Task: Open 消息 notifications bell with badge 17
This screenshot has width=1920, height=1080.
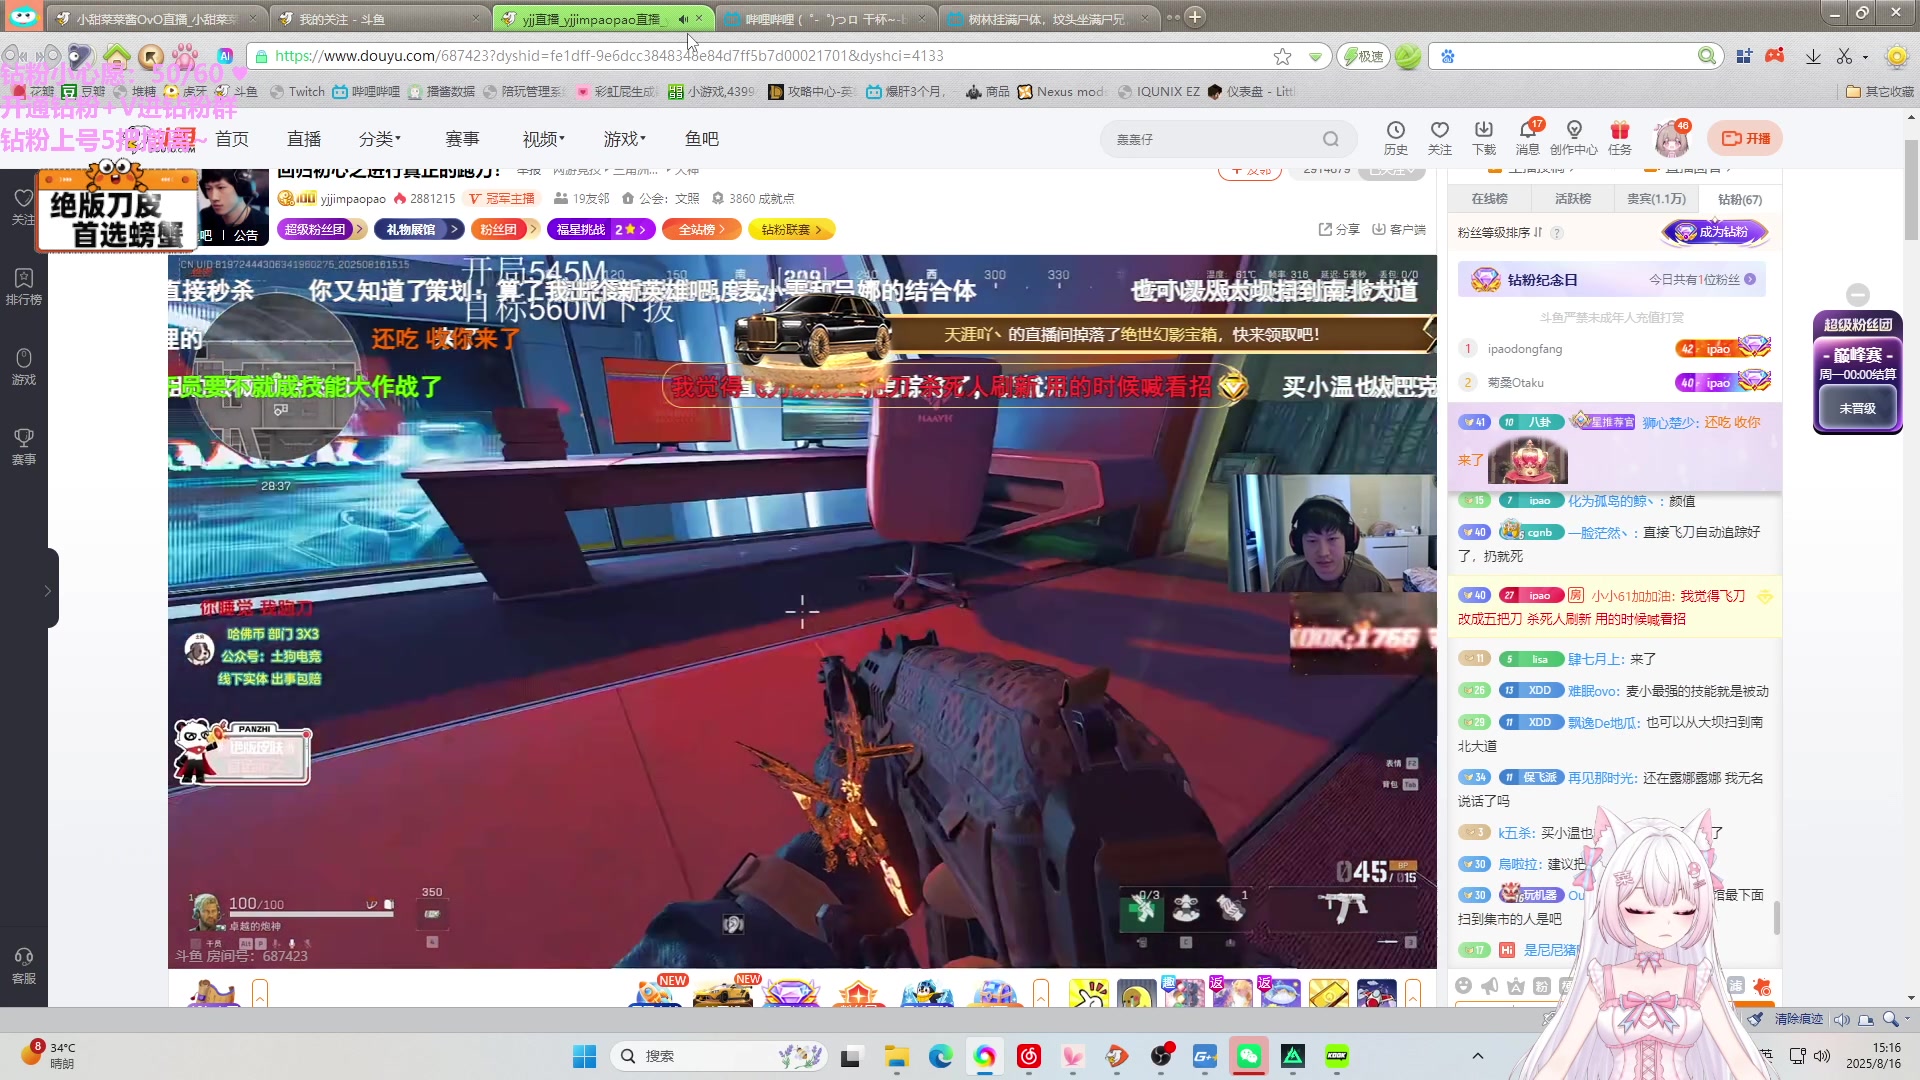Action: point(1528,138)
